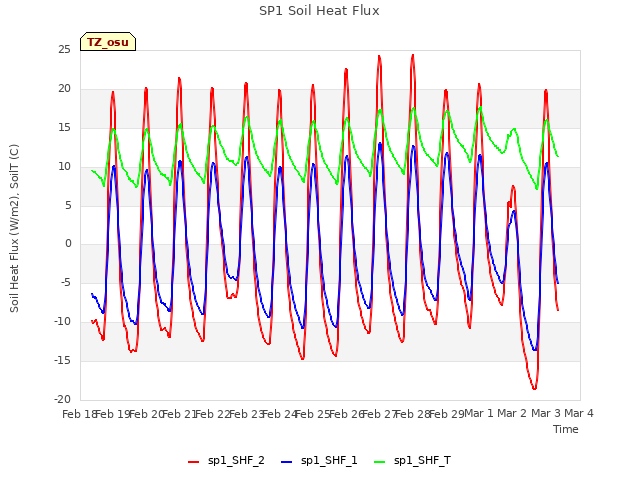This screenshot has width=640, height=480.
Task: Click the Mar 3 x-axis tick label
Action: (546, 413)
